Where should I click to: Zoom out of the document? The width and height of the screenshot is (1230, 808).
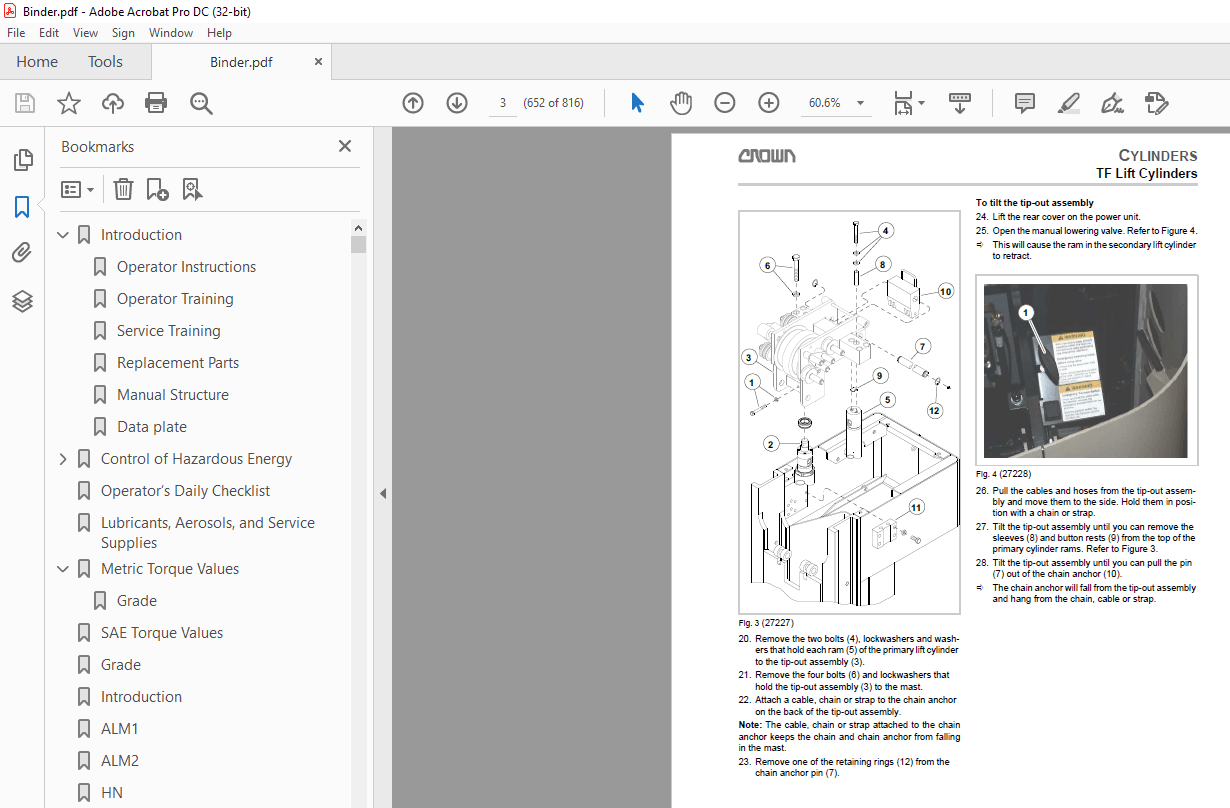click(724, 102)
